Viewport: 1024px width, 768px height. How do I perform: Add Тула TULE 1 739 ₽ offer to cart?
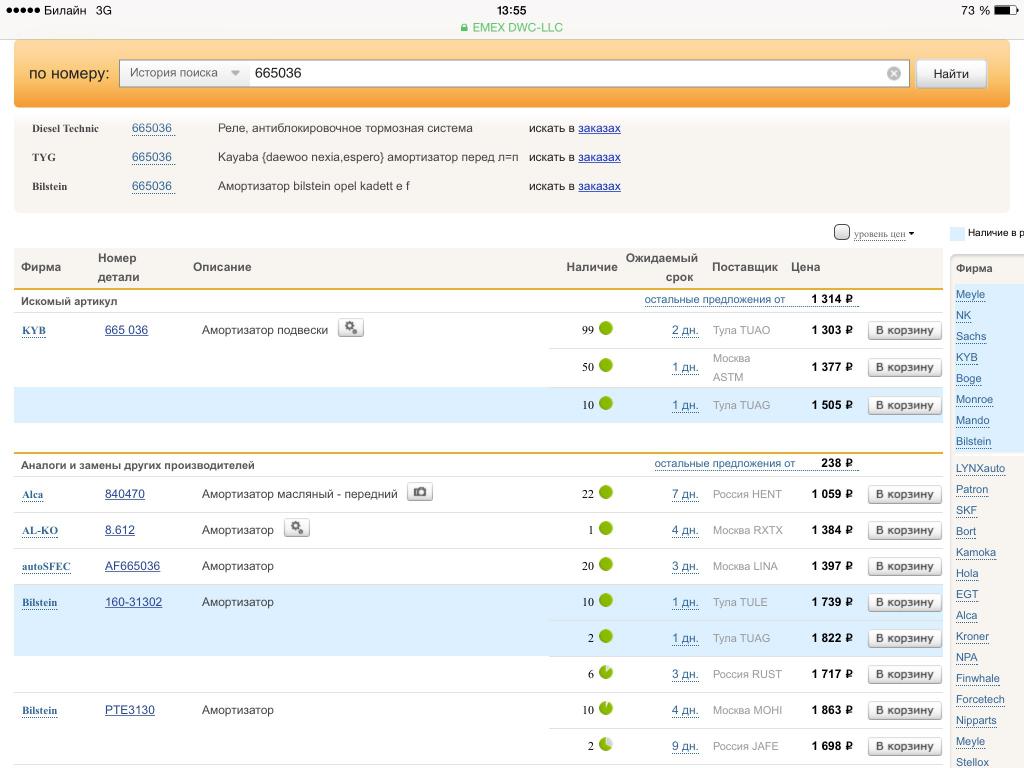pos(904,602)
